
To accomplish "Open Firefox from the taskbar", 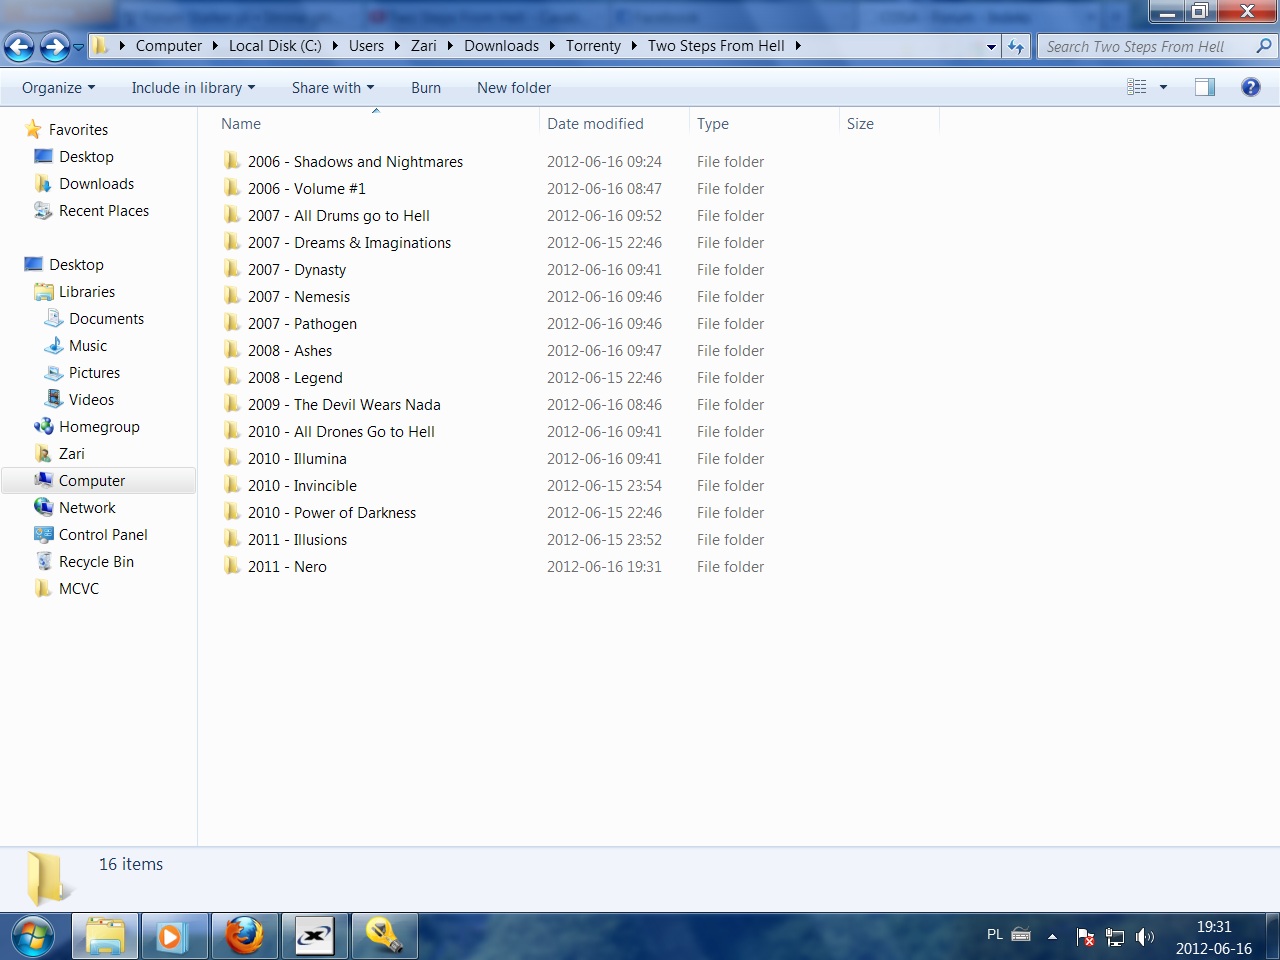I will [244, 937].
